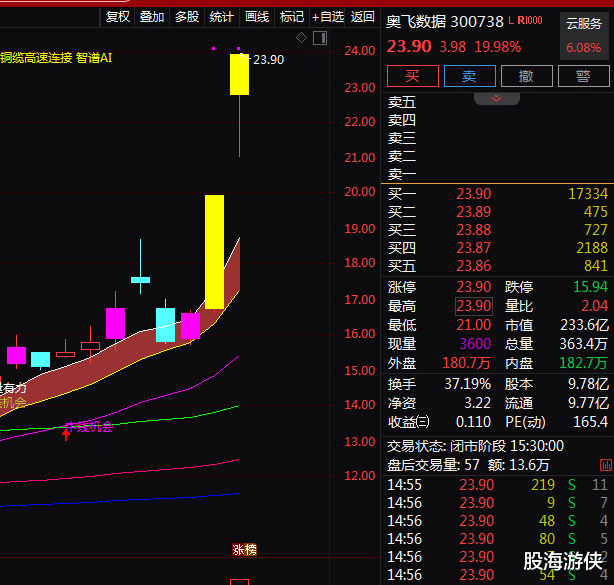This screenshot has height=585, width=614.
Task: Click the 换手 turnover 37.19%
Action: point(468,384)
